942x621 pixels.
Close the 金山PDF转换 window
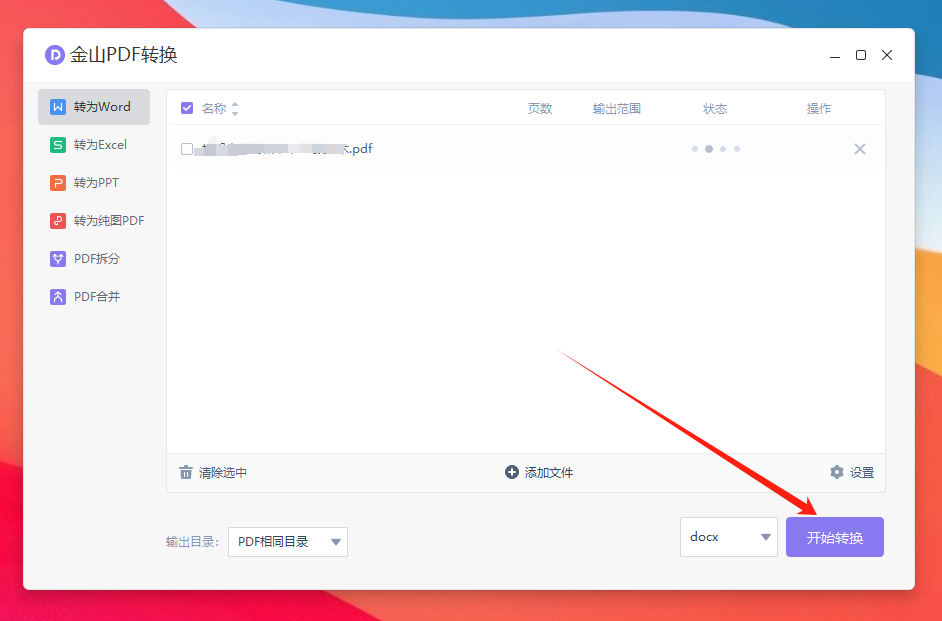click(x=887, y=55)
